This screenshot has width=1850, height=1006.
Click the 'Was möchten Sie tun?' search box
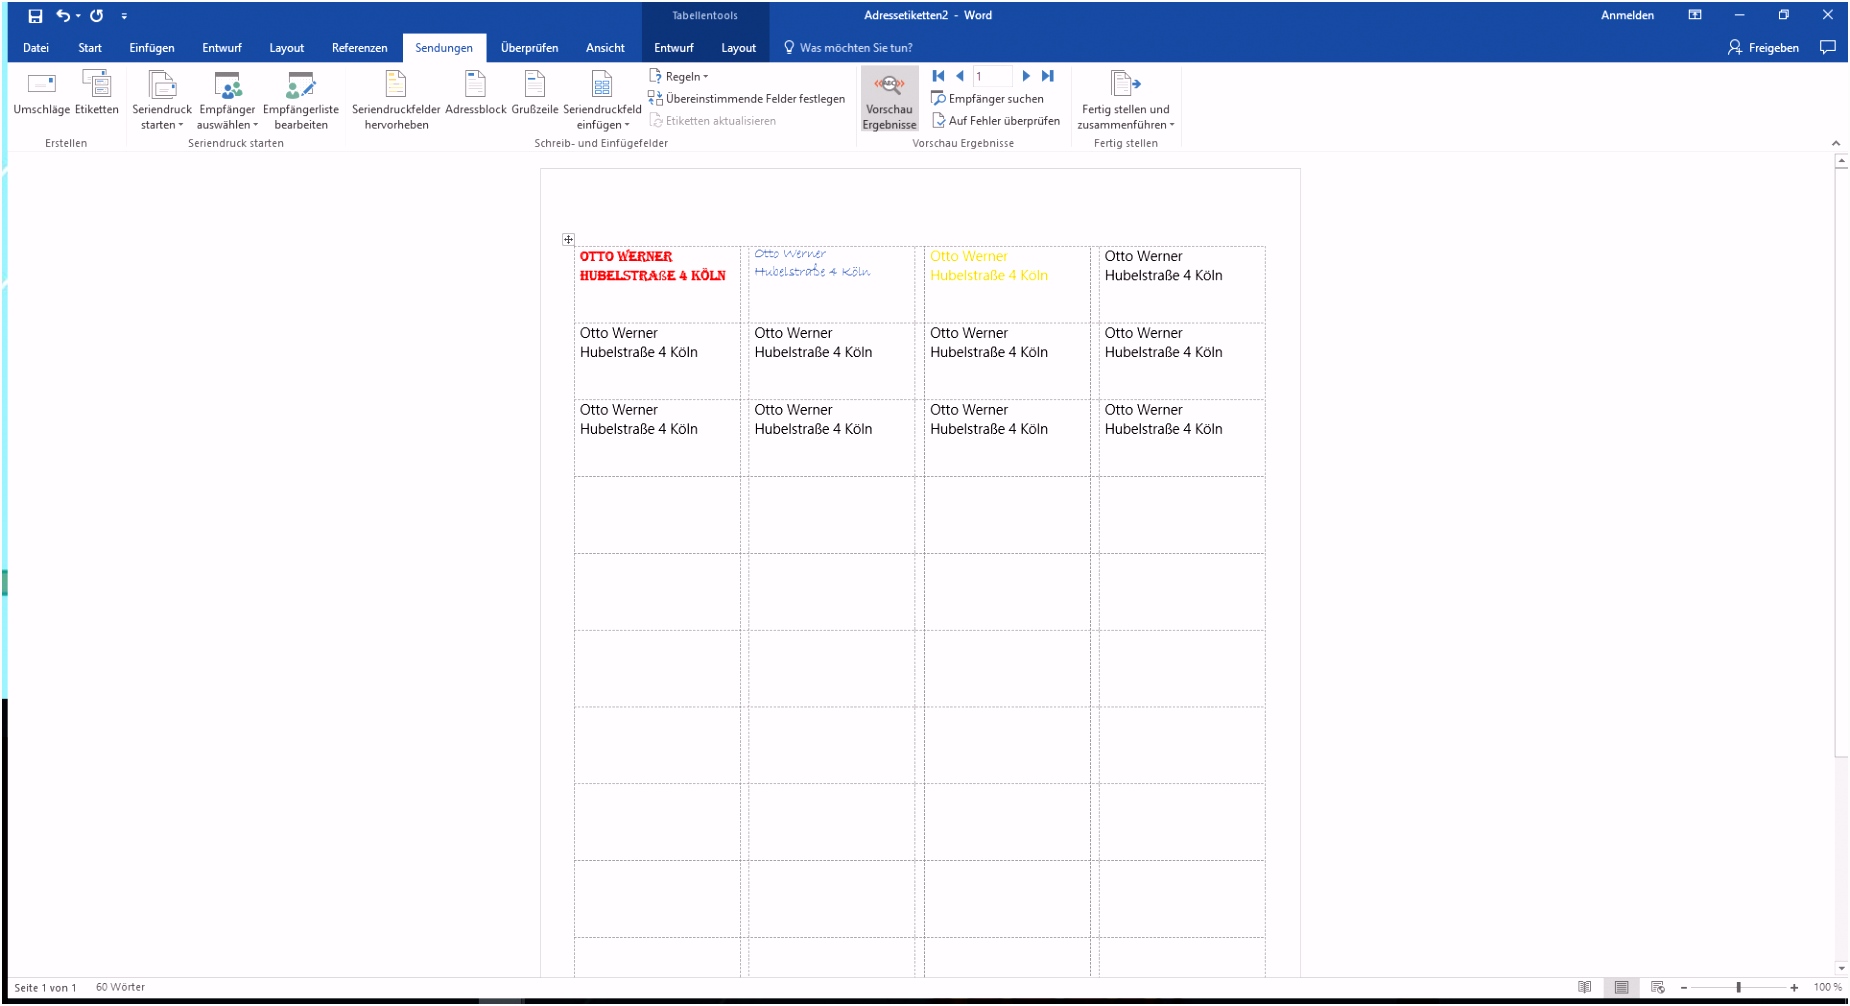point(848,48)
